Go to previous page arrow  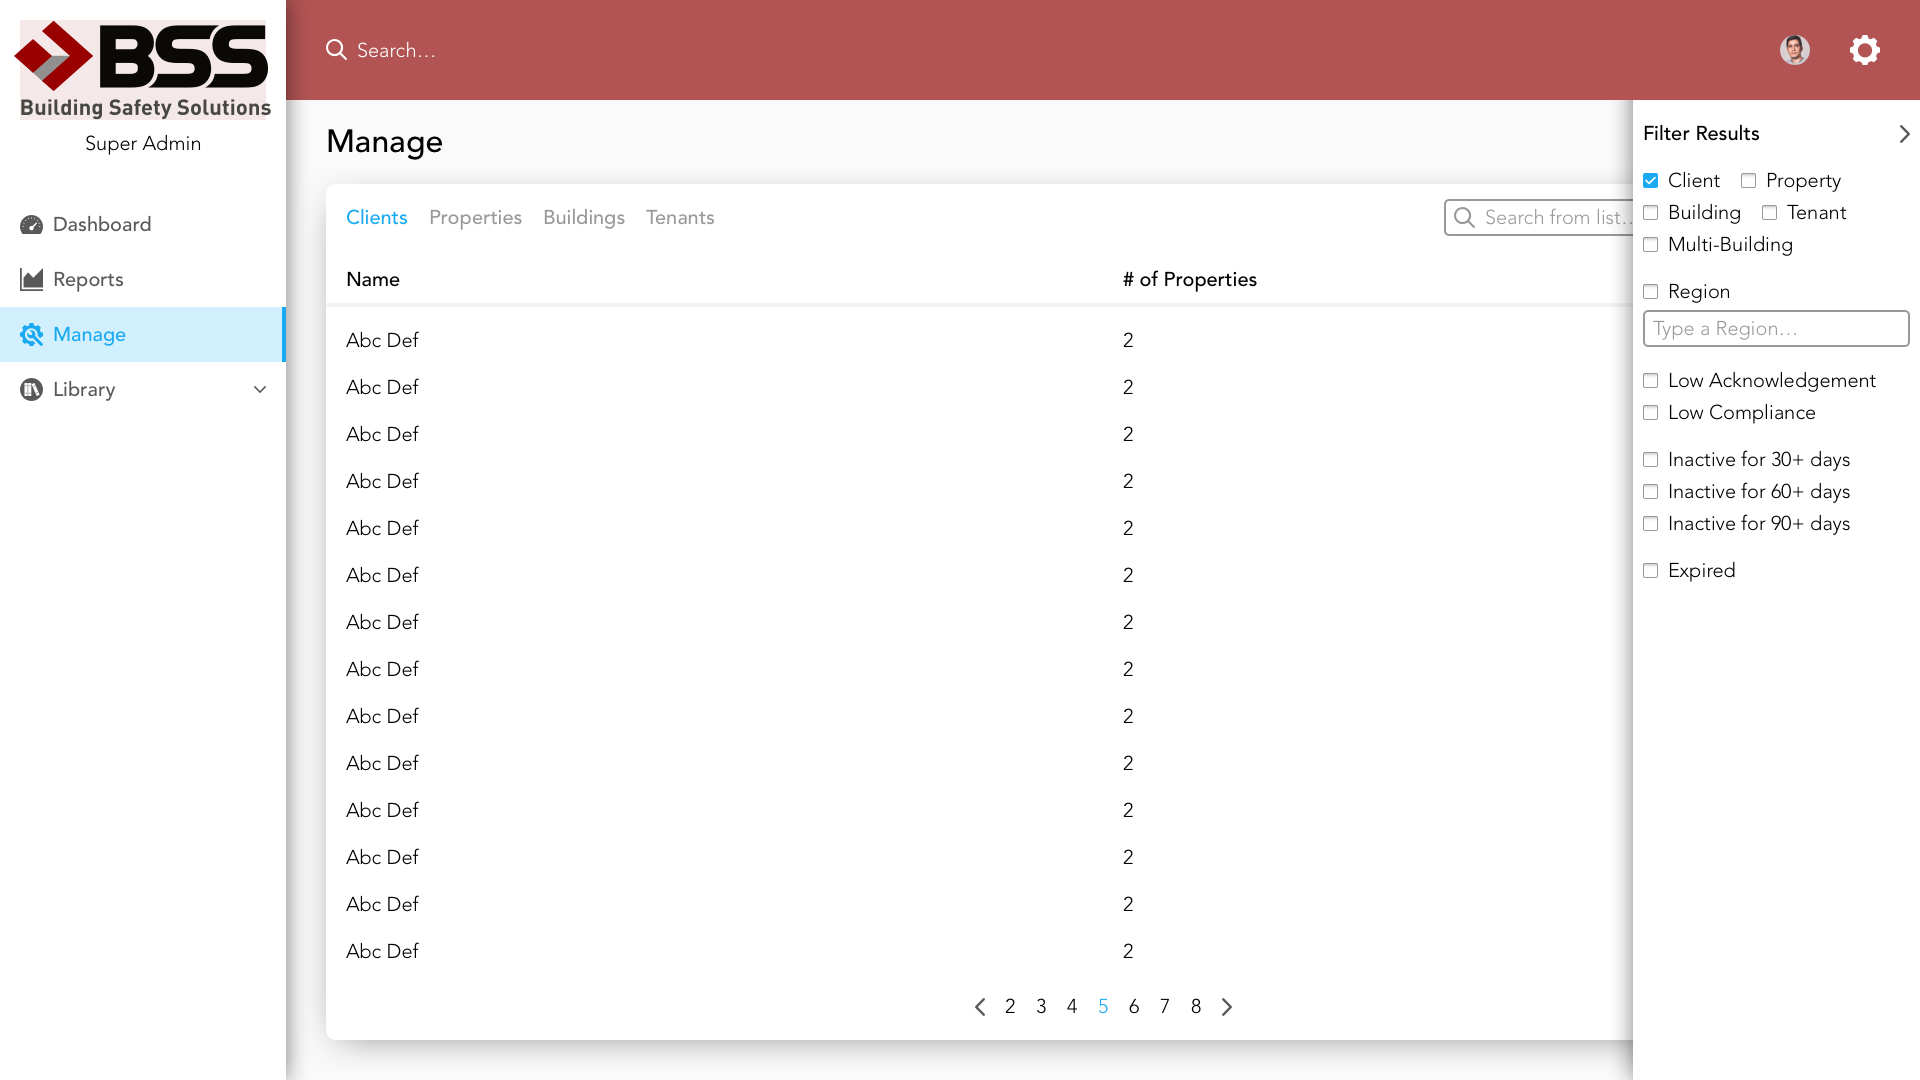pos(980,1007)
